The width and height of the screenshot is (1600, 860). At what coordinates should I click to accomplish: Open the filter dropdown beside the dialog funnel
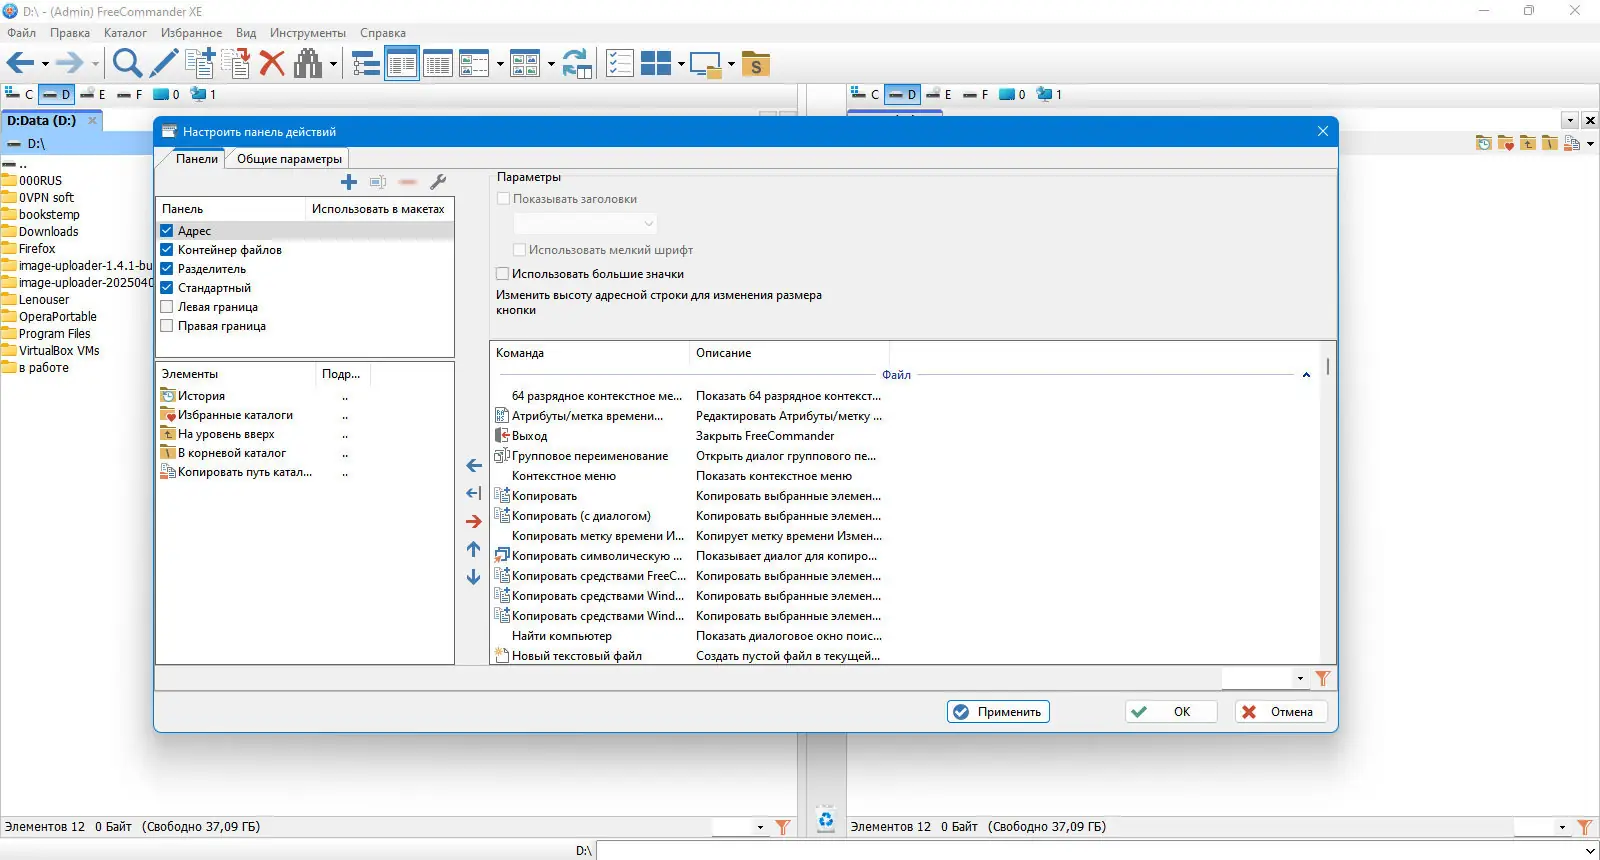[x=1300, y=679]
